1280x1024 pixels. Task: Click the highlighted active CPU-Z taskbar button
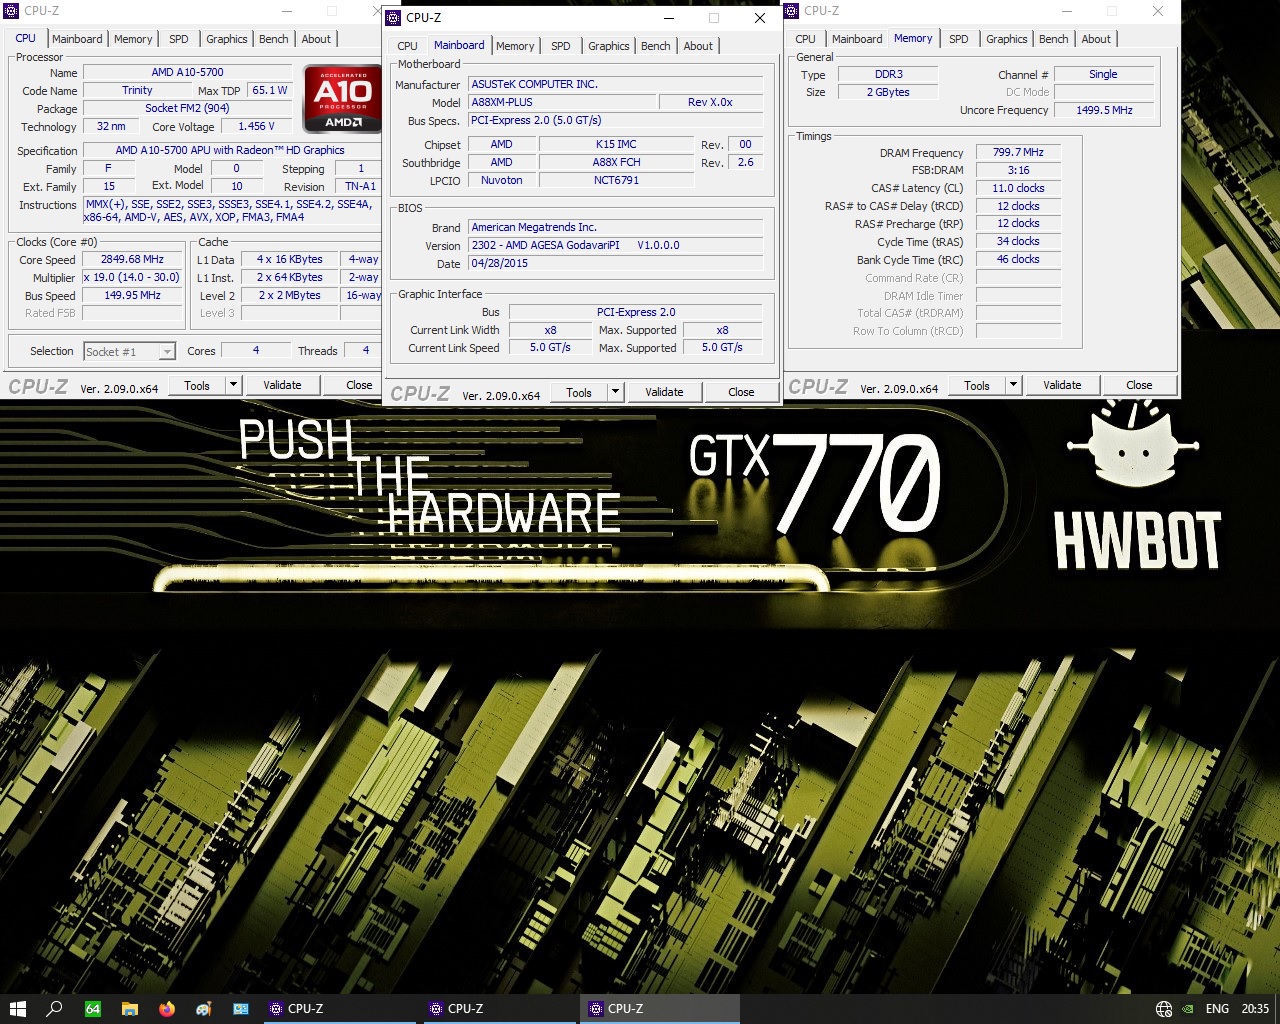[x=660, y=1009]
